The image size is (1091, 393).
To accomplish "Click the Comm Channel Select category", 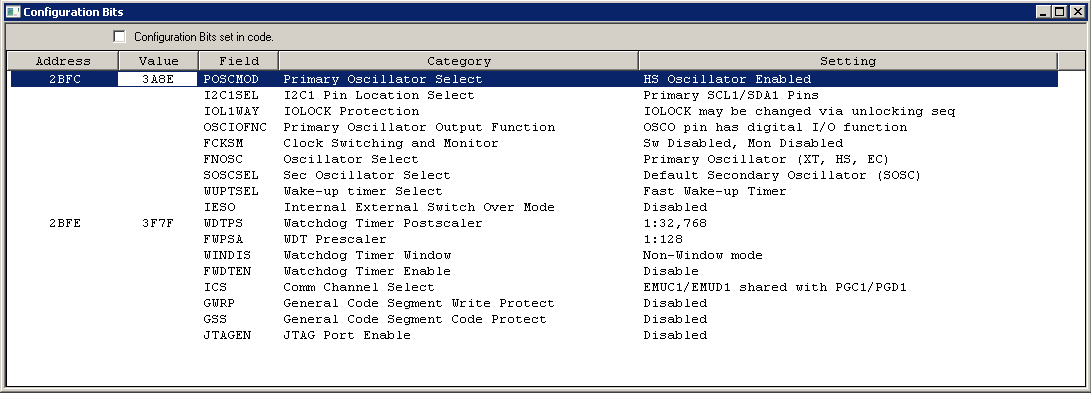I will [x=358, y=287].
